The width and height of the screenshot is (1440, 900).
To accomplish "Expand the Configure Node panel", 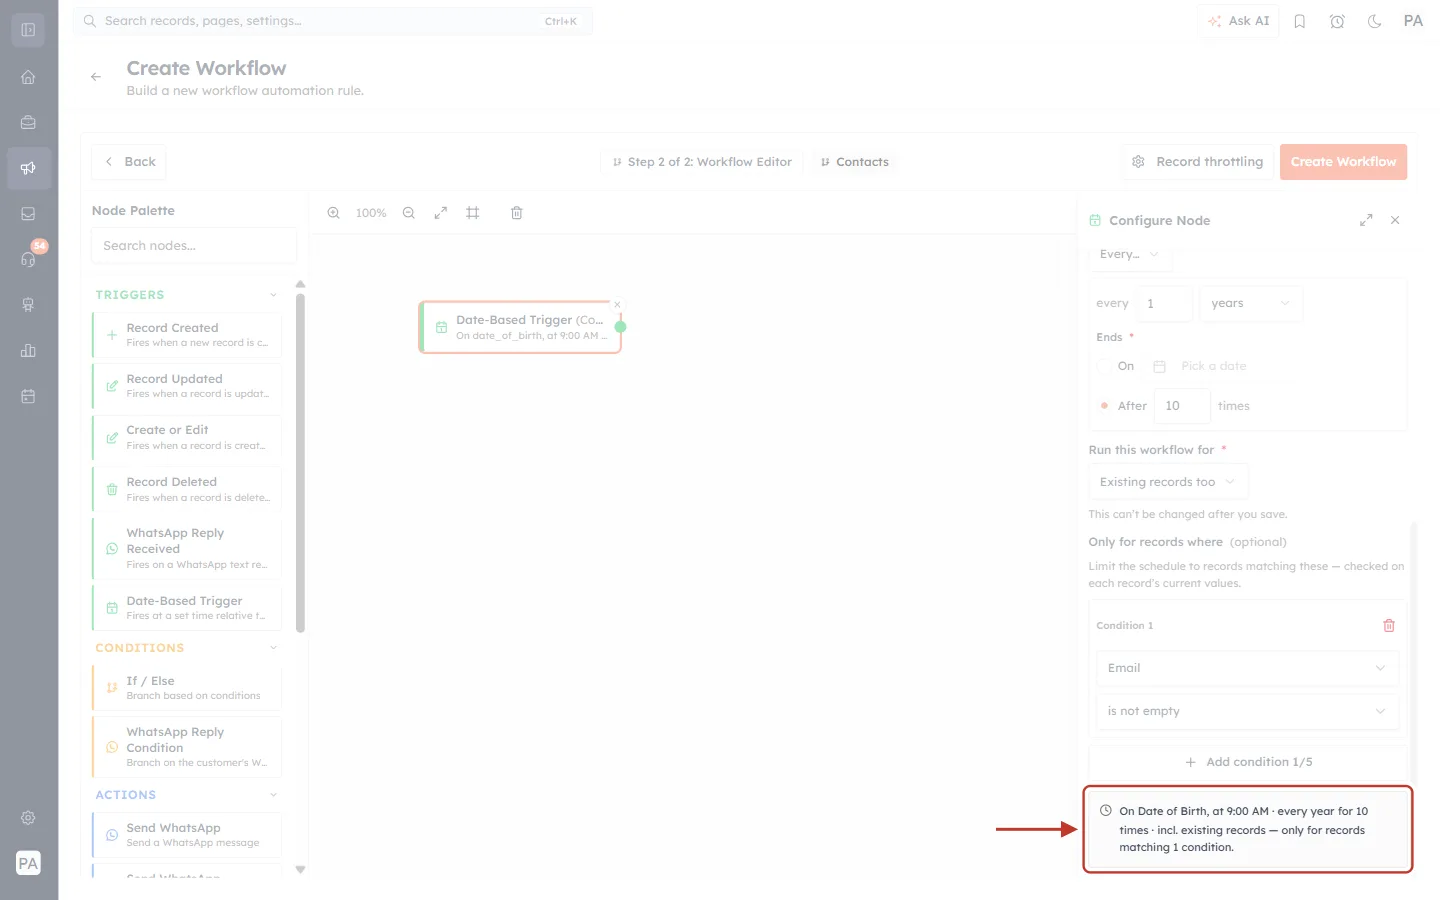I will (1366, 220).
